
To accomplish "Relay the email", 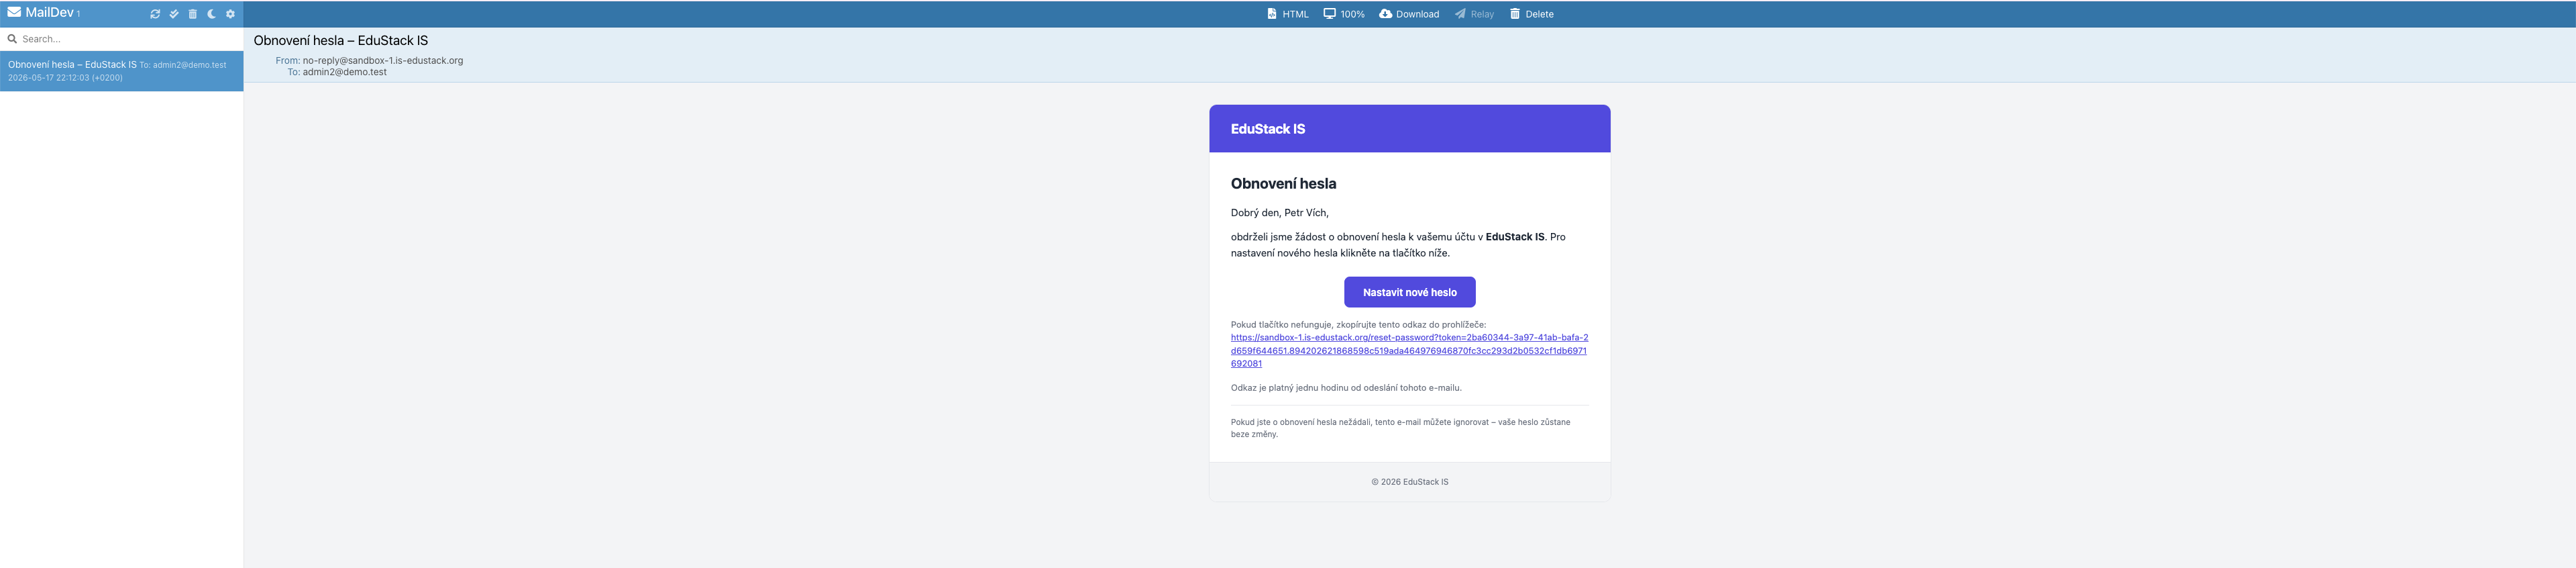I will 1474,14.
